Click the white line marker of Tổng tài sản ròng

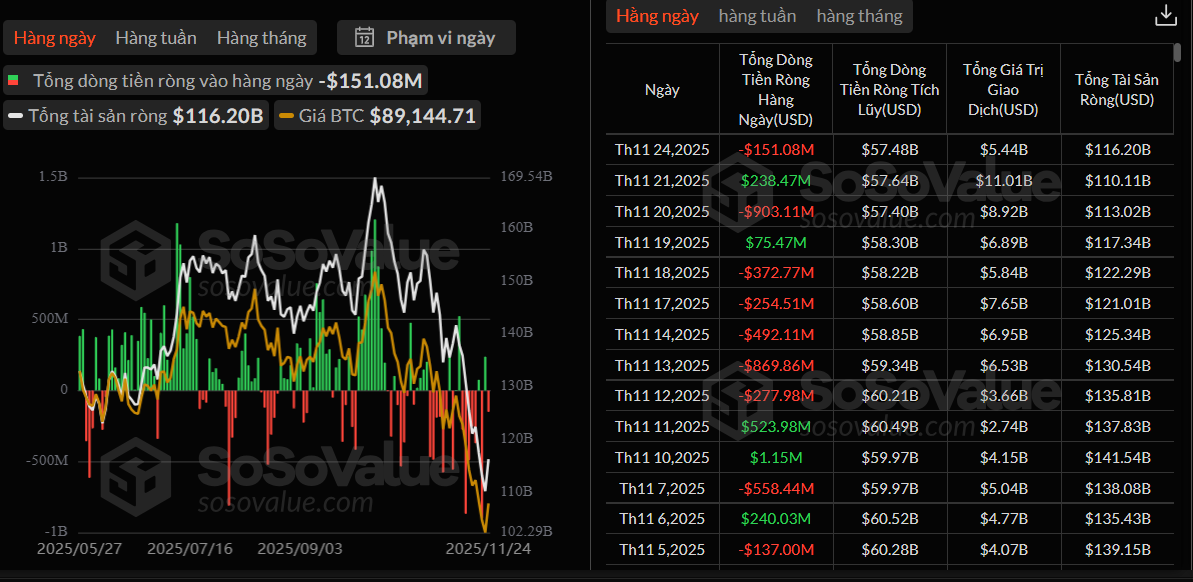click(x=16, y=116)
